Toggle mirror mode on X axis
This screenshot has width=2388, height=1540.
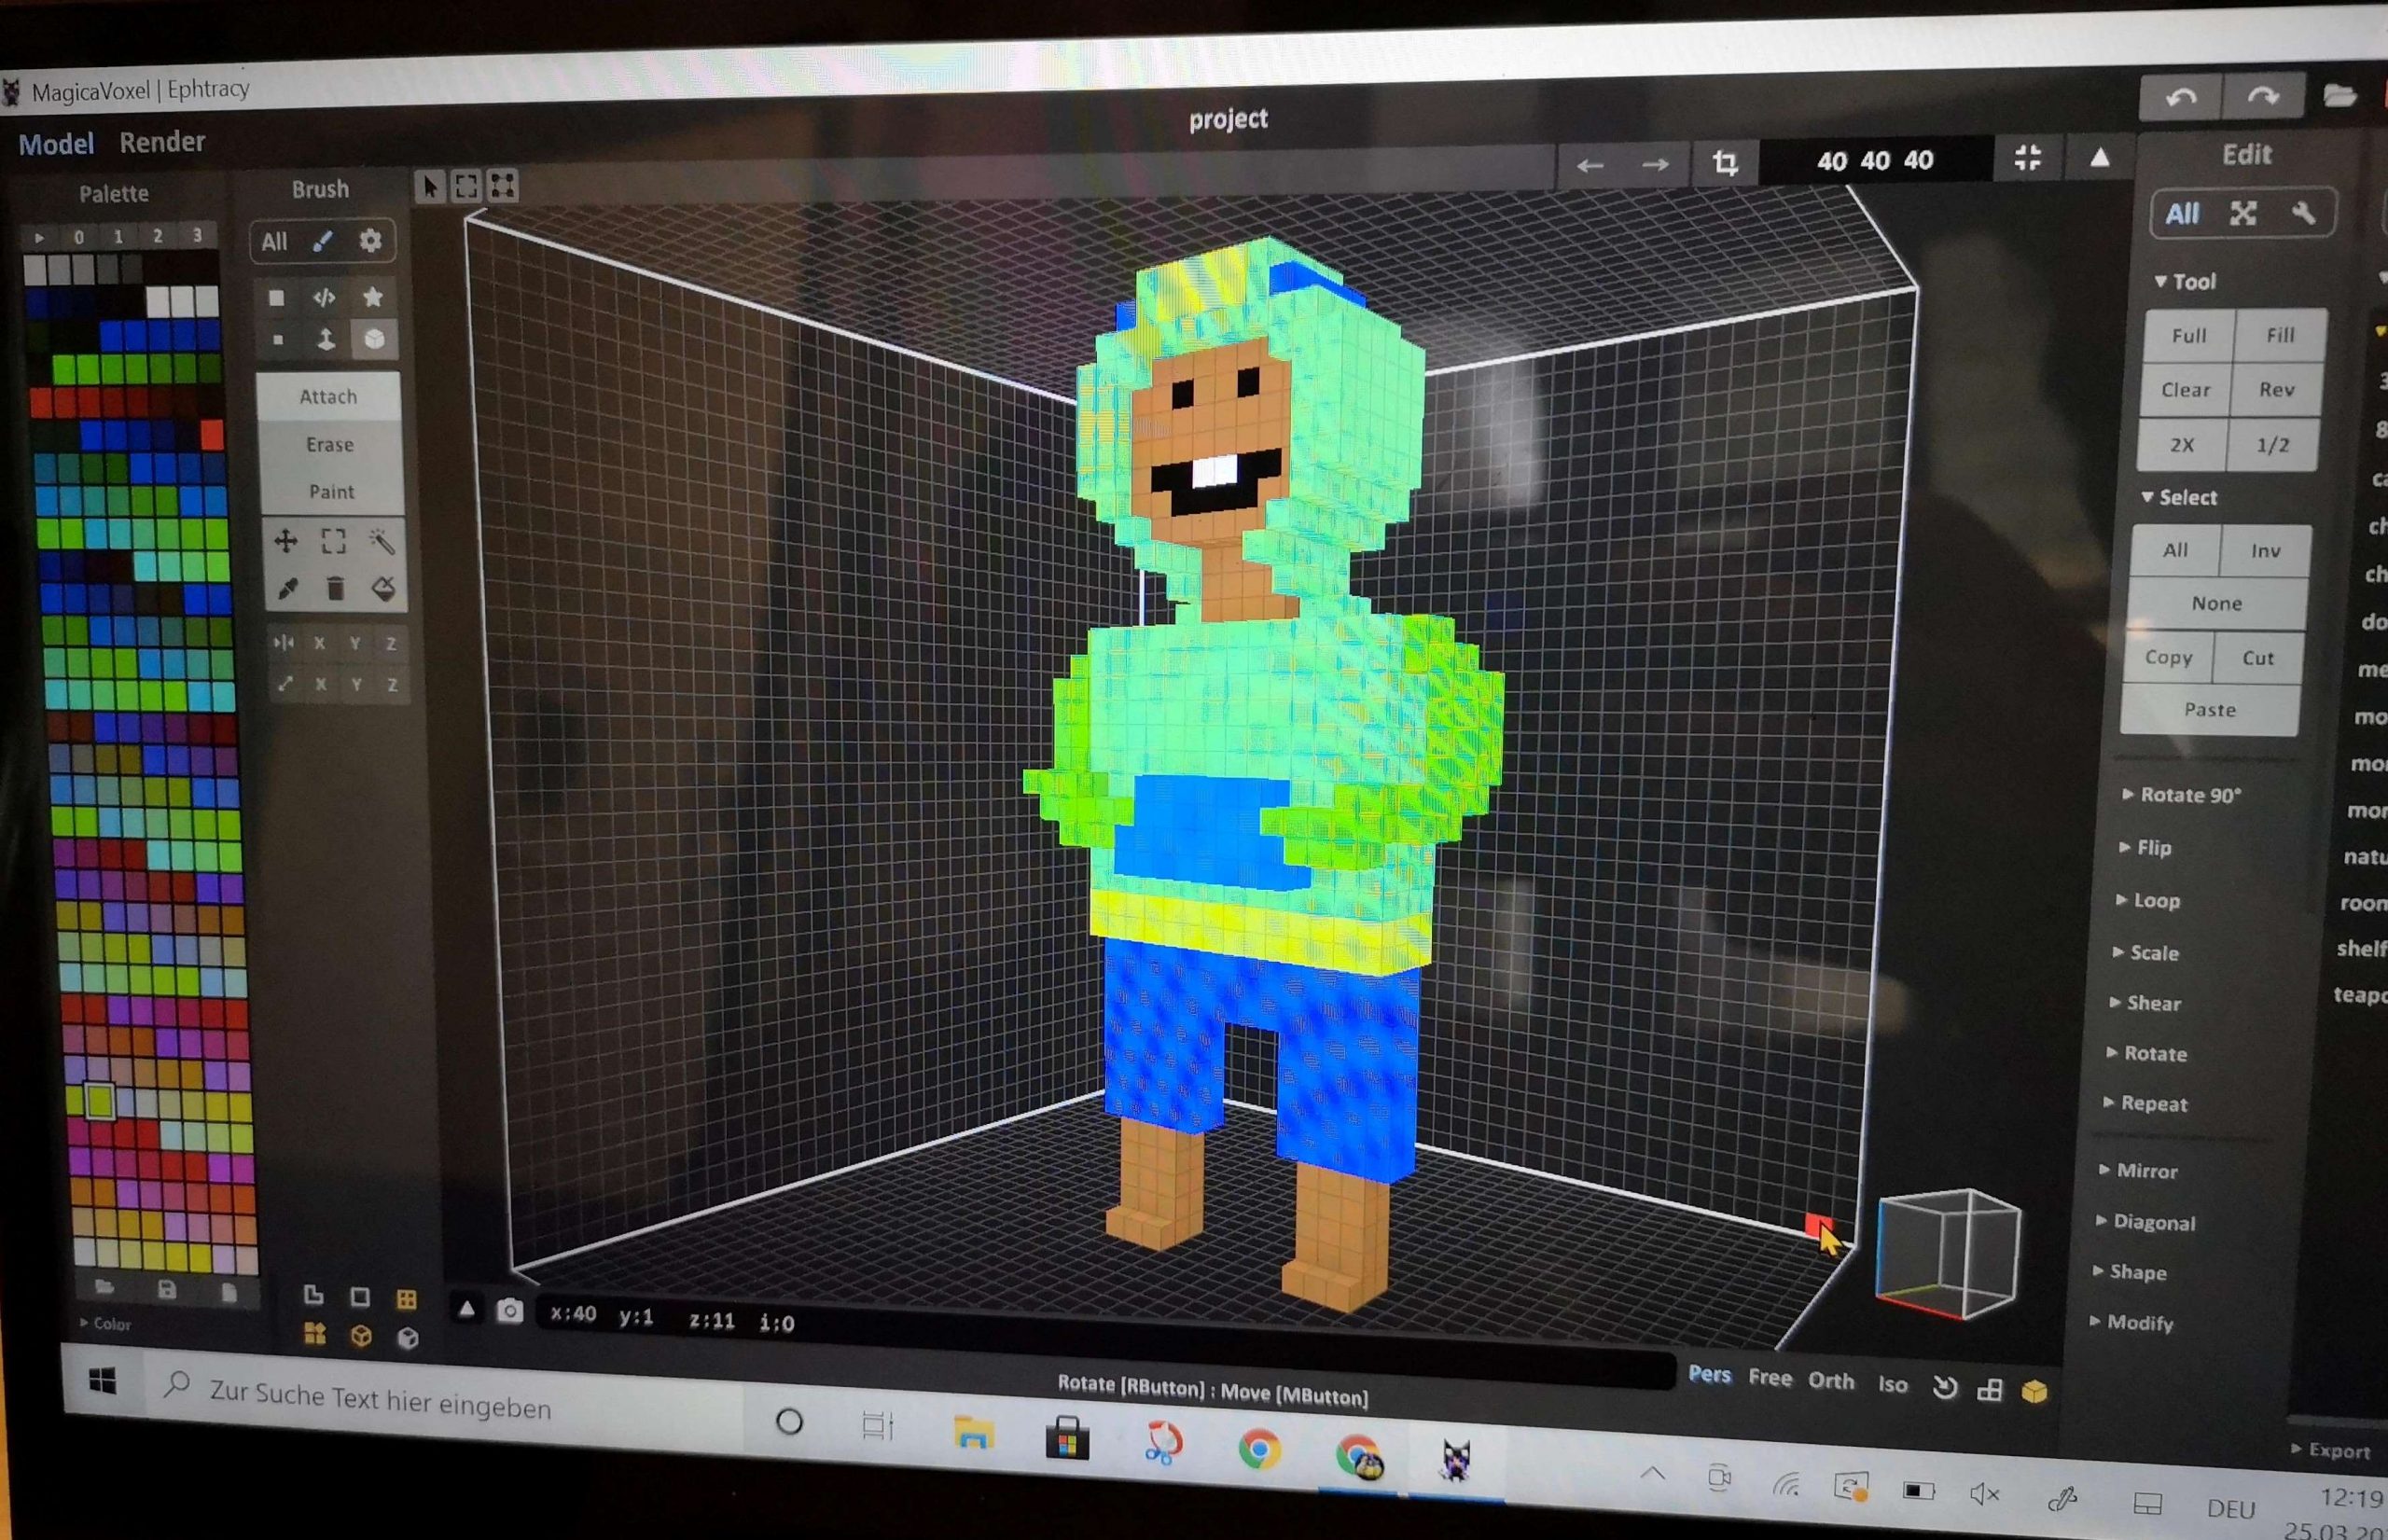(x=319, y=643)
